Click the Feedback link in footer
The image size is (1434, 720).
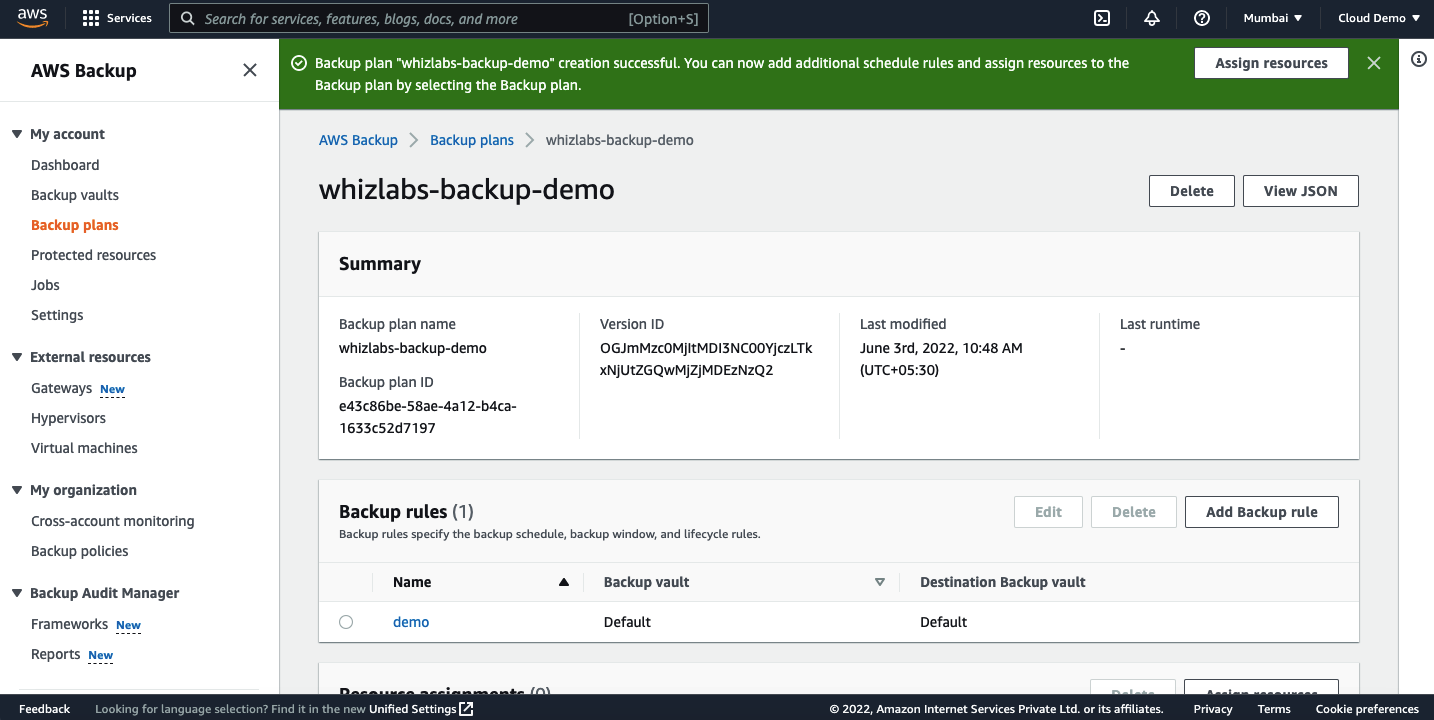click(x=44, y=709)
